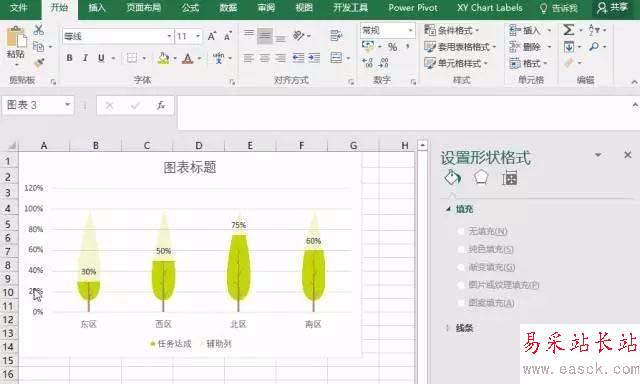
Task: Toggle underline formatting
Action: point(101,58)
